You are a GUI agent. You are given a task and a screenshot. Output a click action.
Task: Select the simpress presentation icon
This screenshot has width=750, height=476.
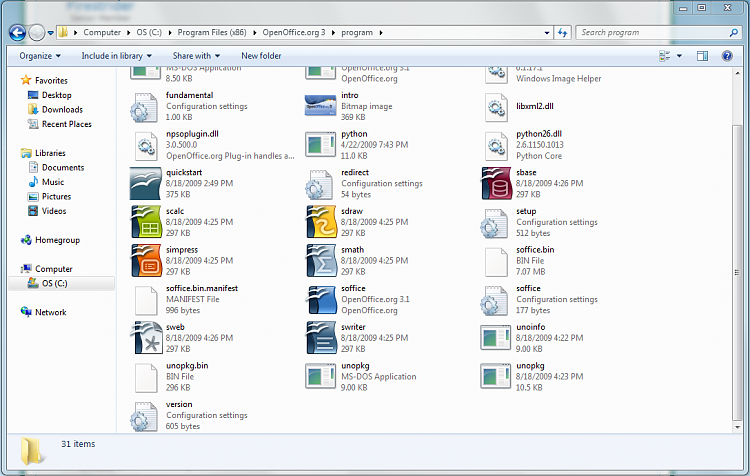[145, 261]
